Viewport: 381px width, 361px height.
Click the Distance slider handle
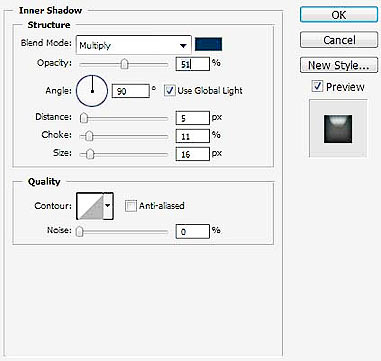(x=84, y=118)
